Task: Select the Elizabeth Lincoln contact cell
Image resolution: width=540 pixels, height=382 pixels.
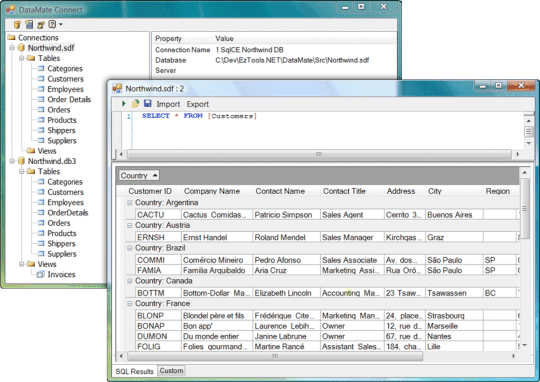Action: (287, 293)
